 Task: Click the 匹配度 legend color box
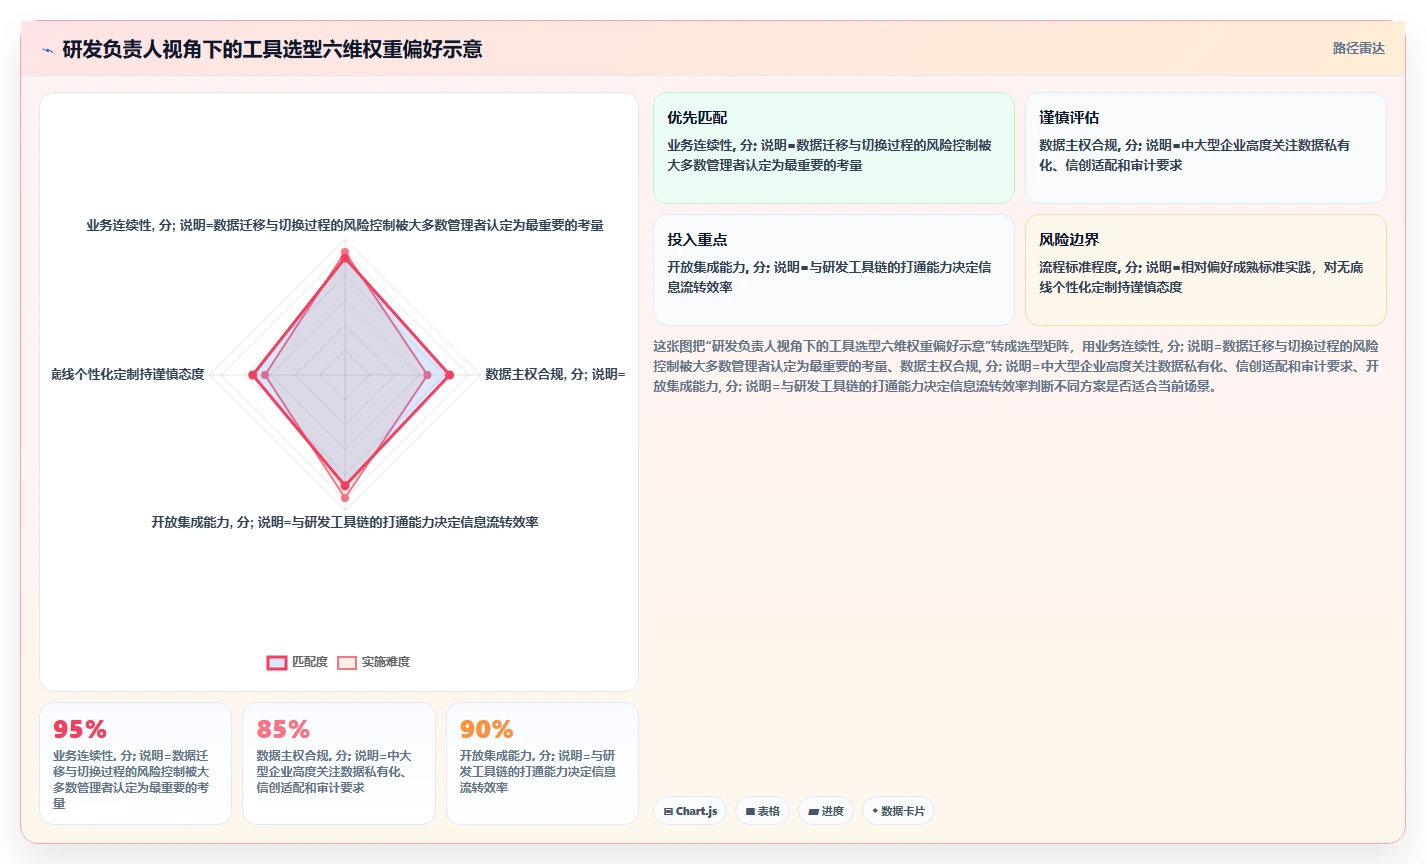277,663
